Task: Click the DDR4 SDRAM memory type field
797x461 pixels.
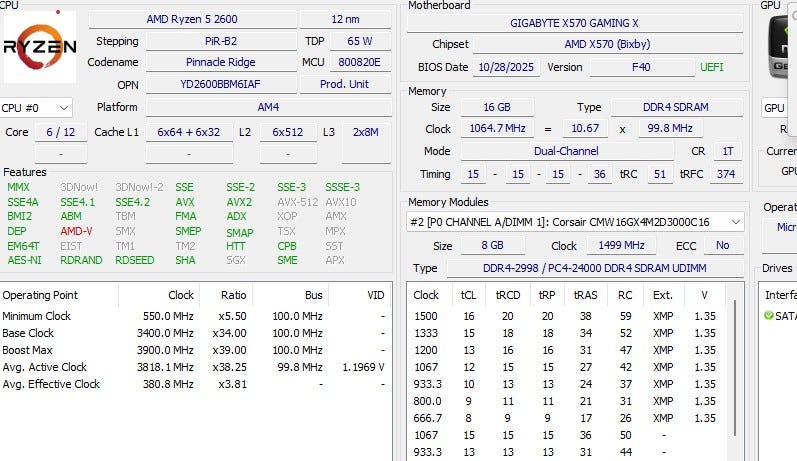Action: 676,107
